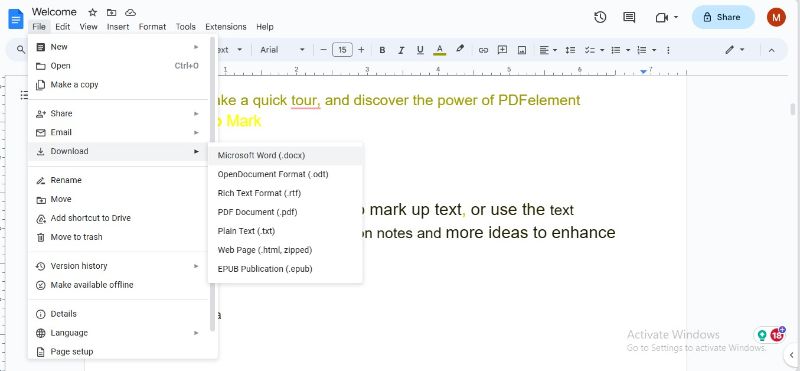Select Make available offline
Screen dimensions: 800x371
118,285
